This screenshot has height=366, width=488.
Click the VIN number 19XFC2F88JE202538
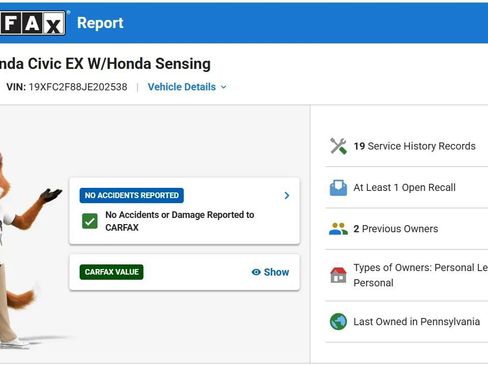(78, 87)
